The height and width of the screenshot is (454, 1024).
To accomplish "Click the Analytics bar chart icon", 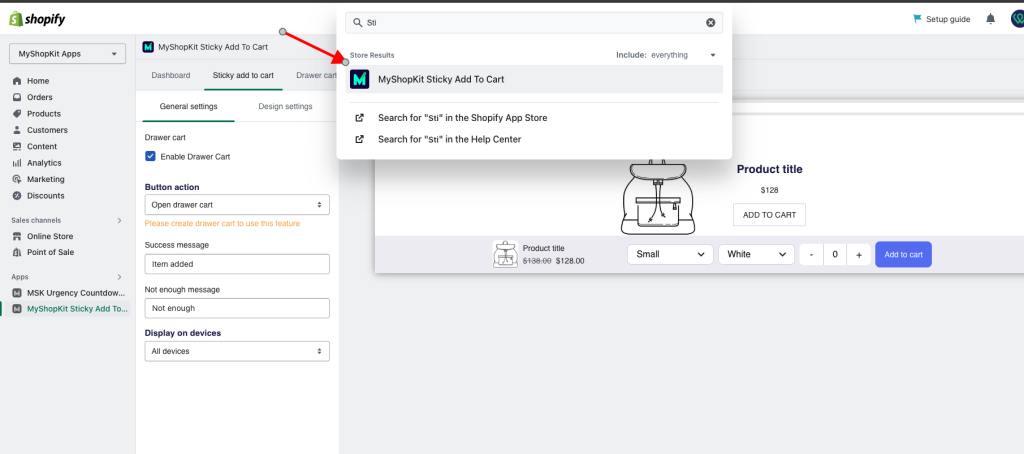I will tap(17, 163).
